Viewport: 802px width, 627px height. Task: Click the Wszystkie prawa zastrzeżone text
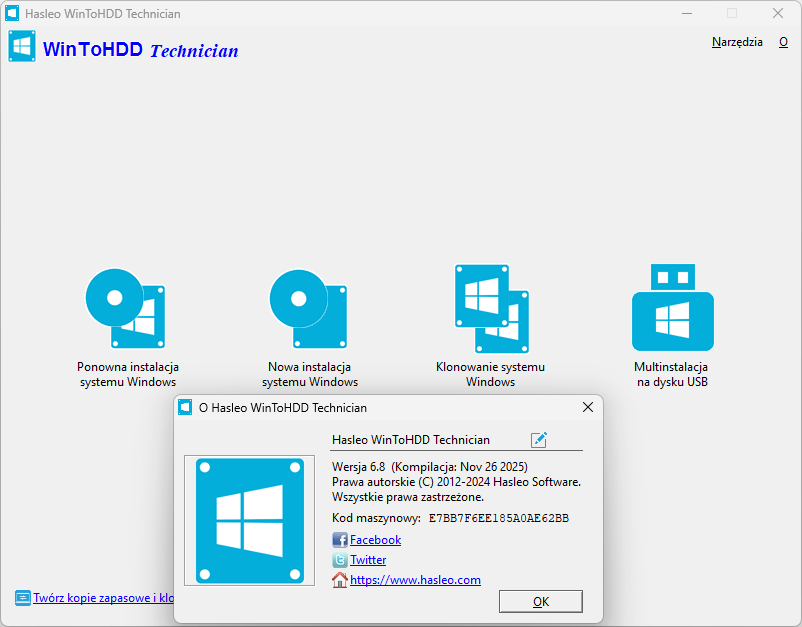coord(408,497)
